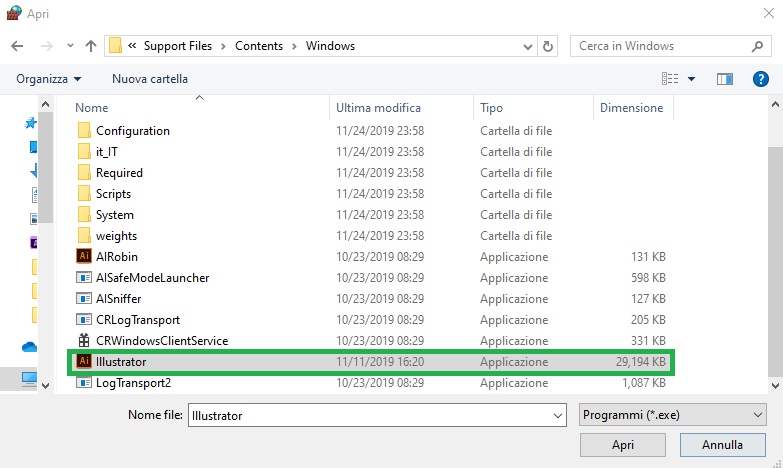Select the Configuration folder name

pos(133,131)
